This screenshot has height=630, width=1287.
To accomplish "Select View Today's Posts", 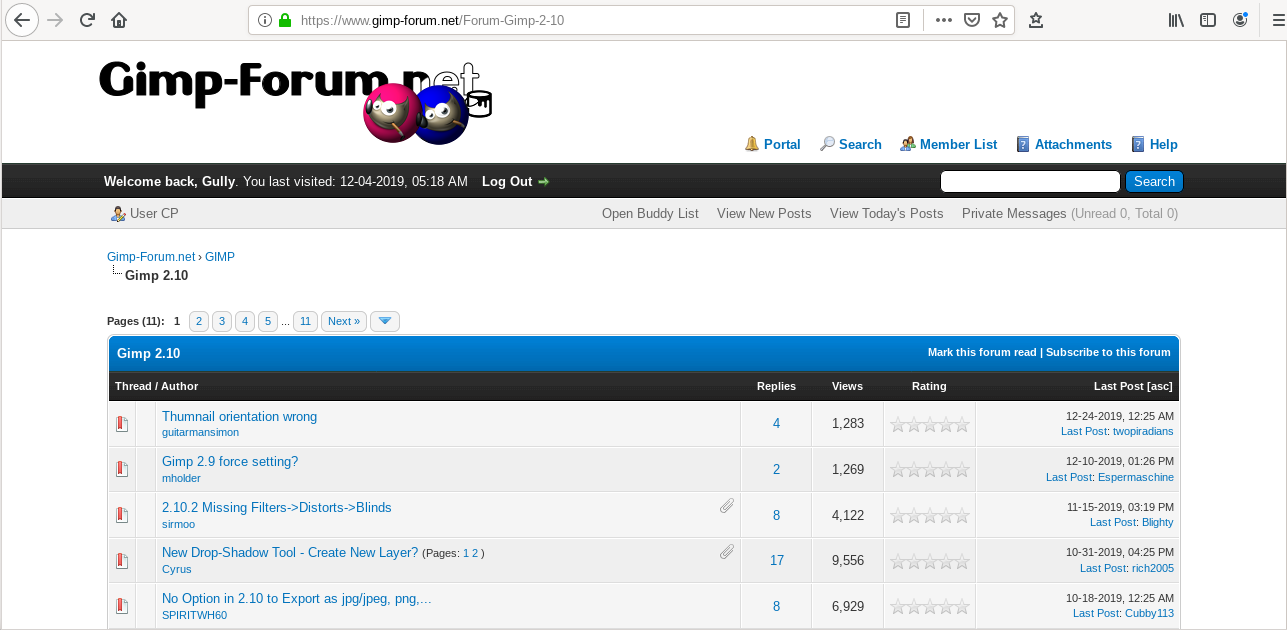I will 887,213.
